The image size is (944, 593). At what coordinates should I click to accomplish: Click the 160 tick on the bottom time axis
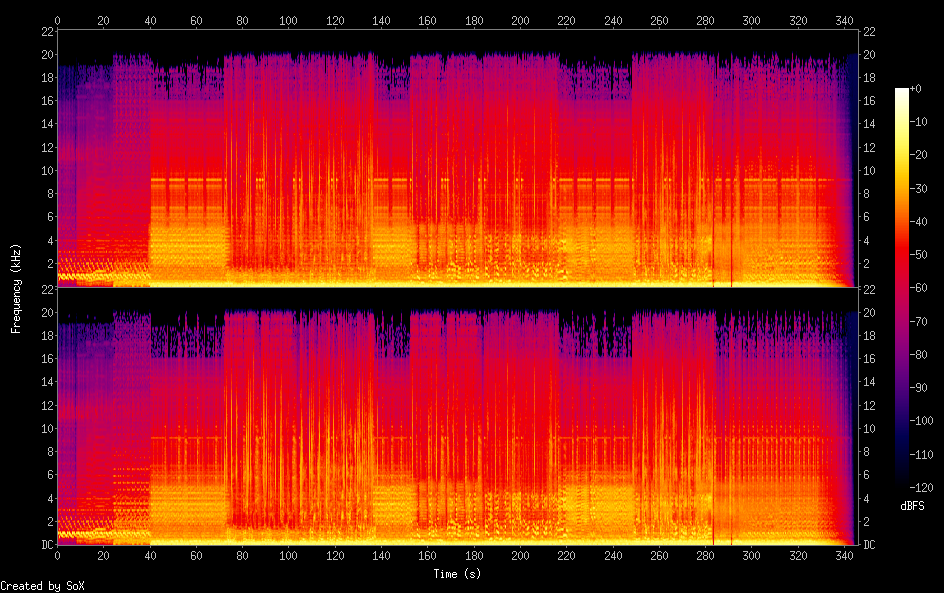tap(427, 555)
